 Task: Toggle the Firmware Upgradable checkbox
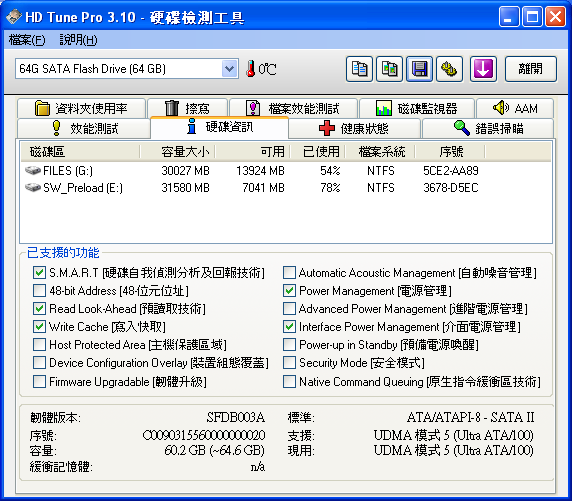pos(39,381)
